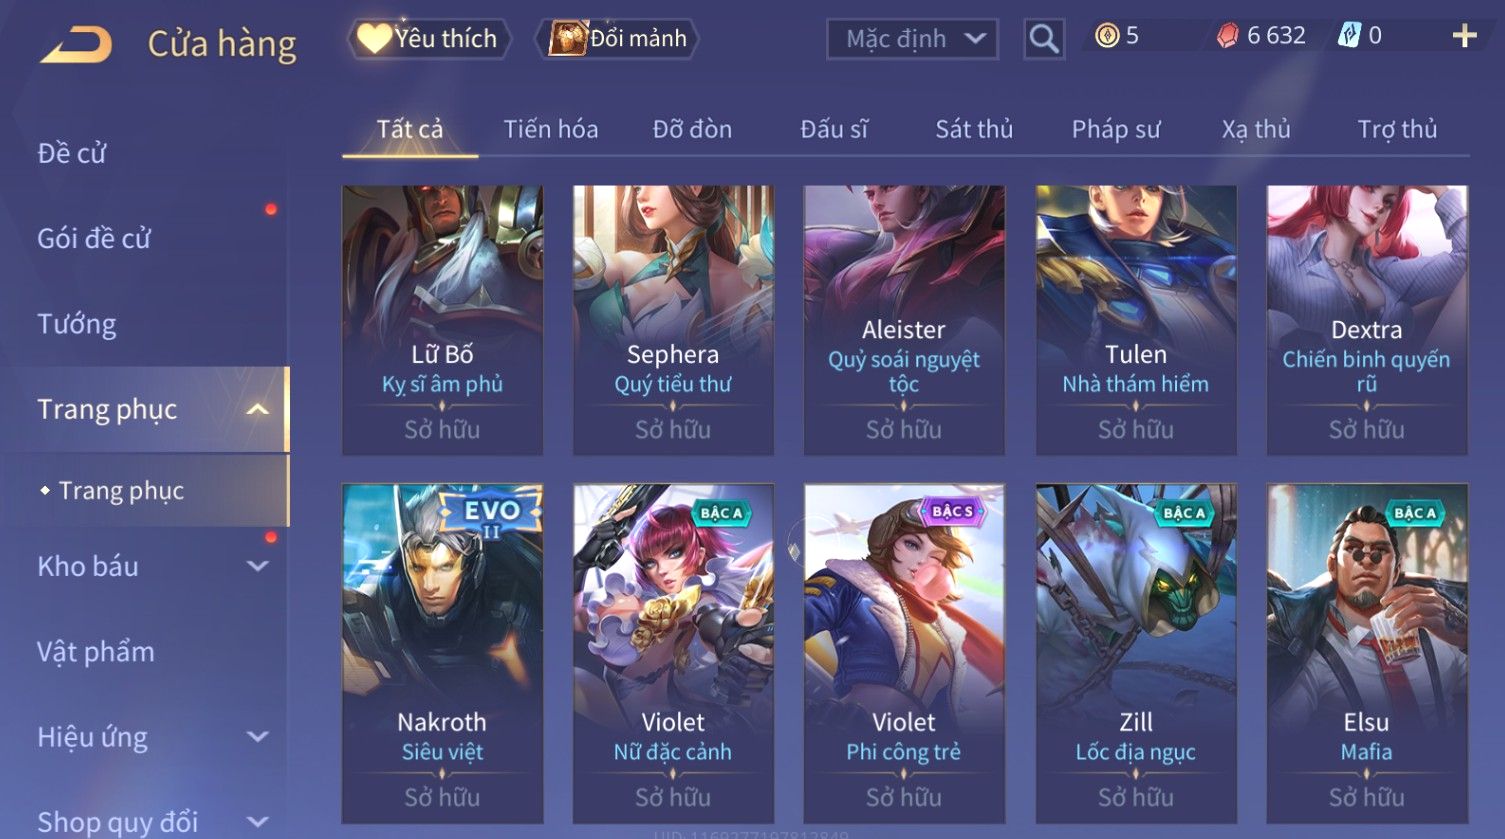Tap the red ruby currency icon

[1227, 36]
